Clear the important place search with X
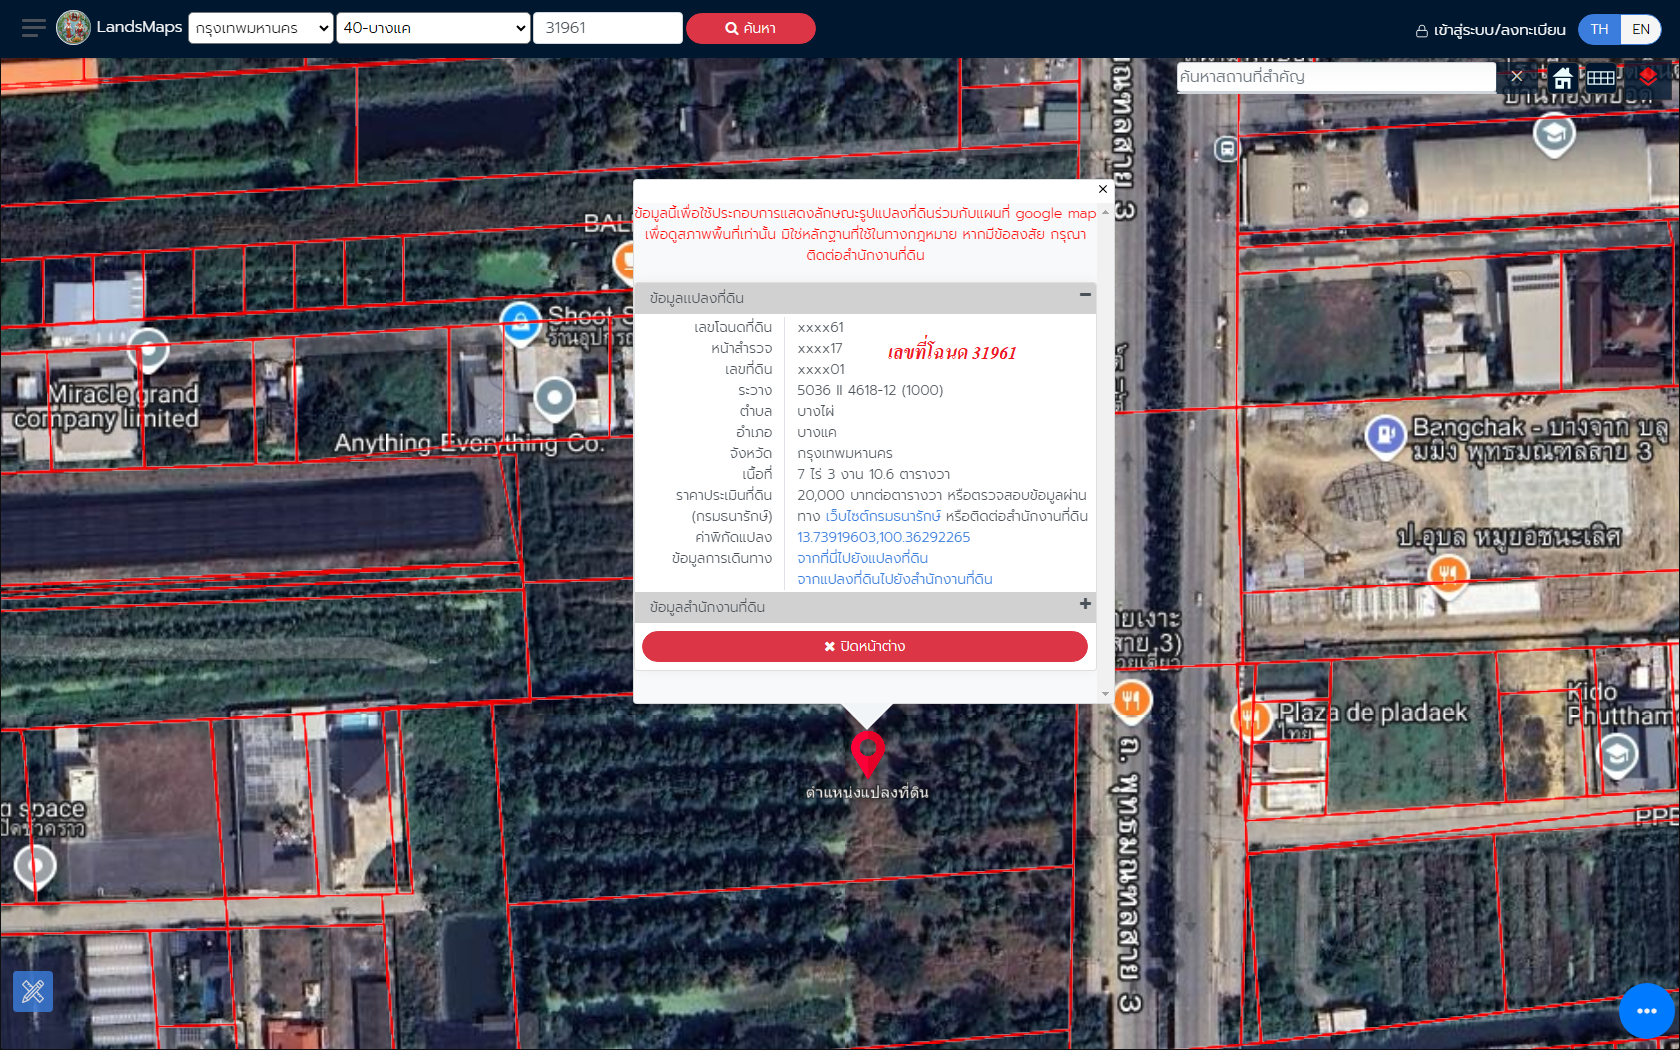This screenshot has width=1680, height=1050. pyautogui.click(x=1517, y=77)
